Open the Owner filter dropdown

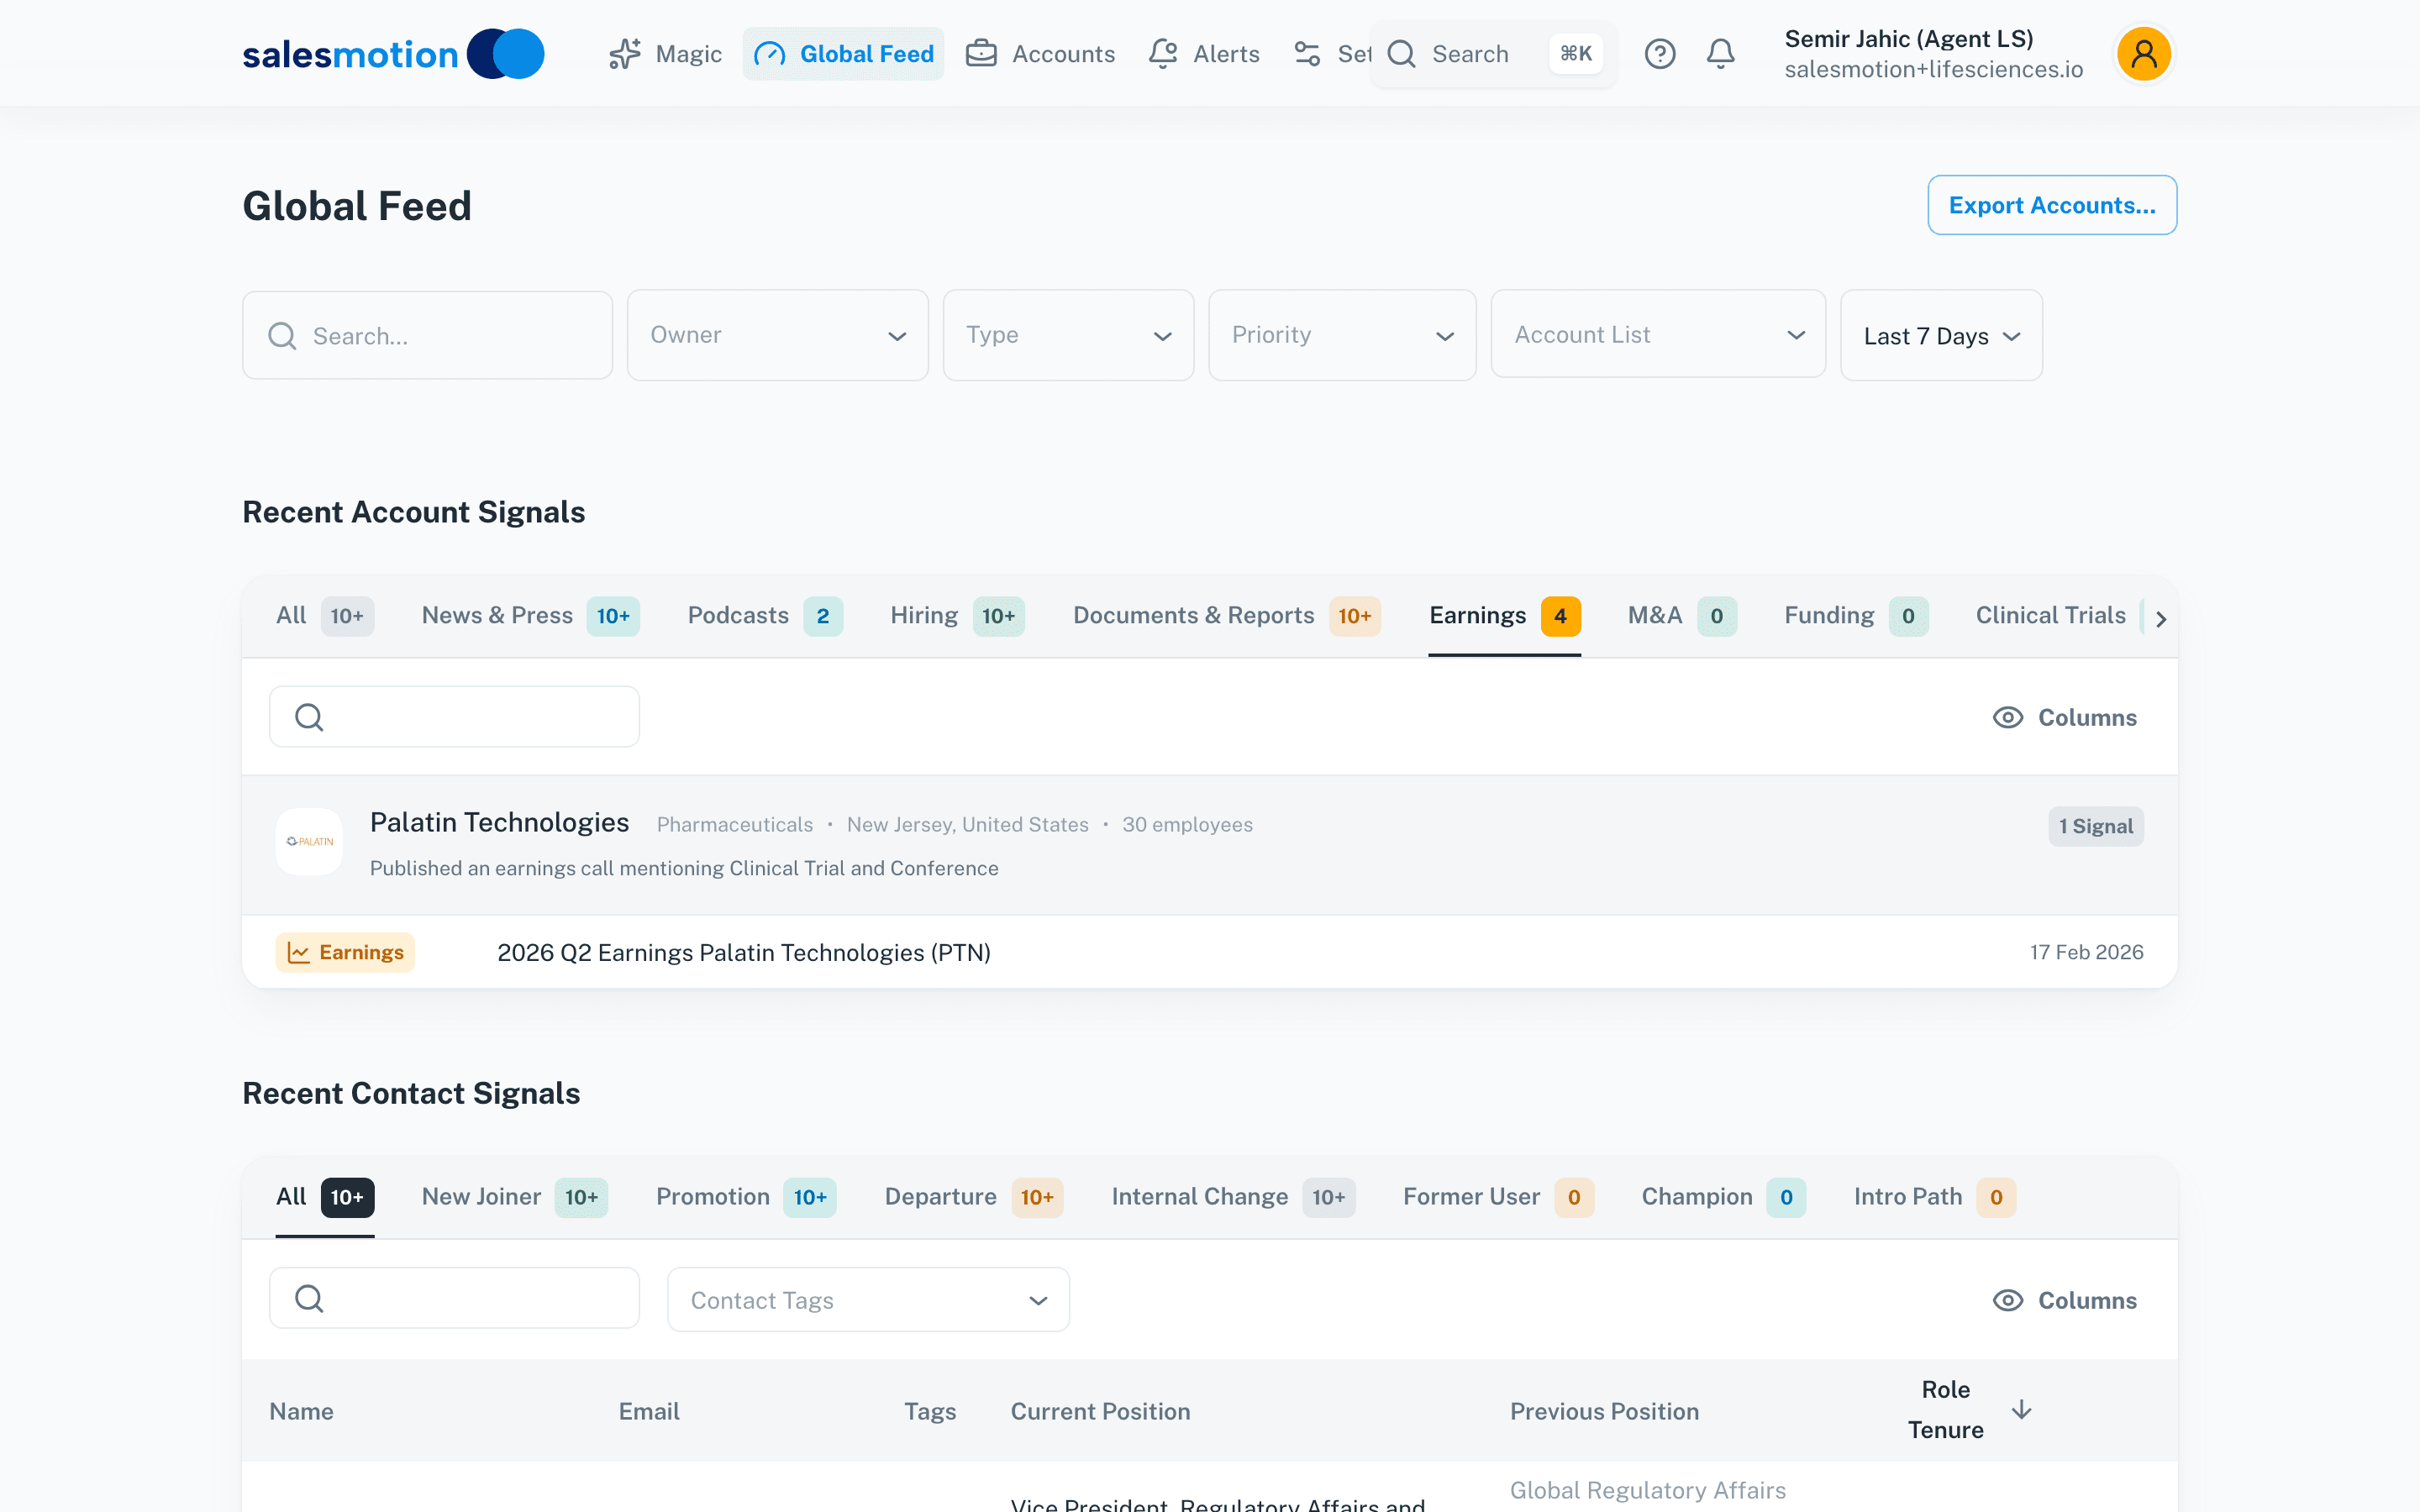(777, 335)
